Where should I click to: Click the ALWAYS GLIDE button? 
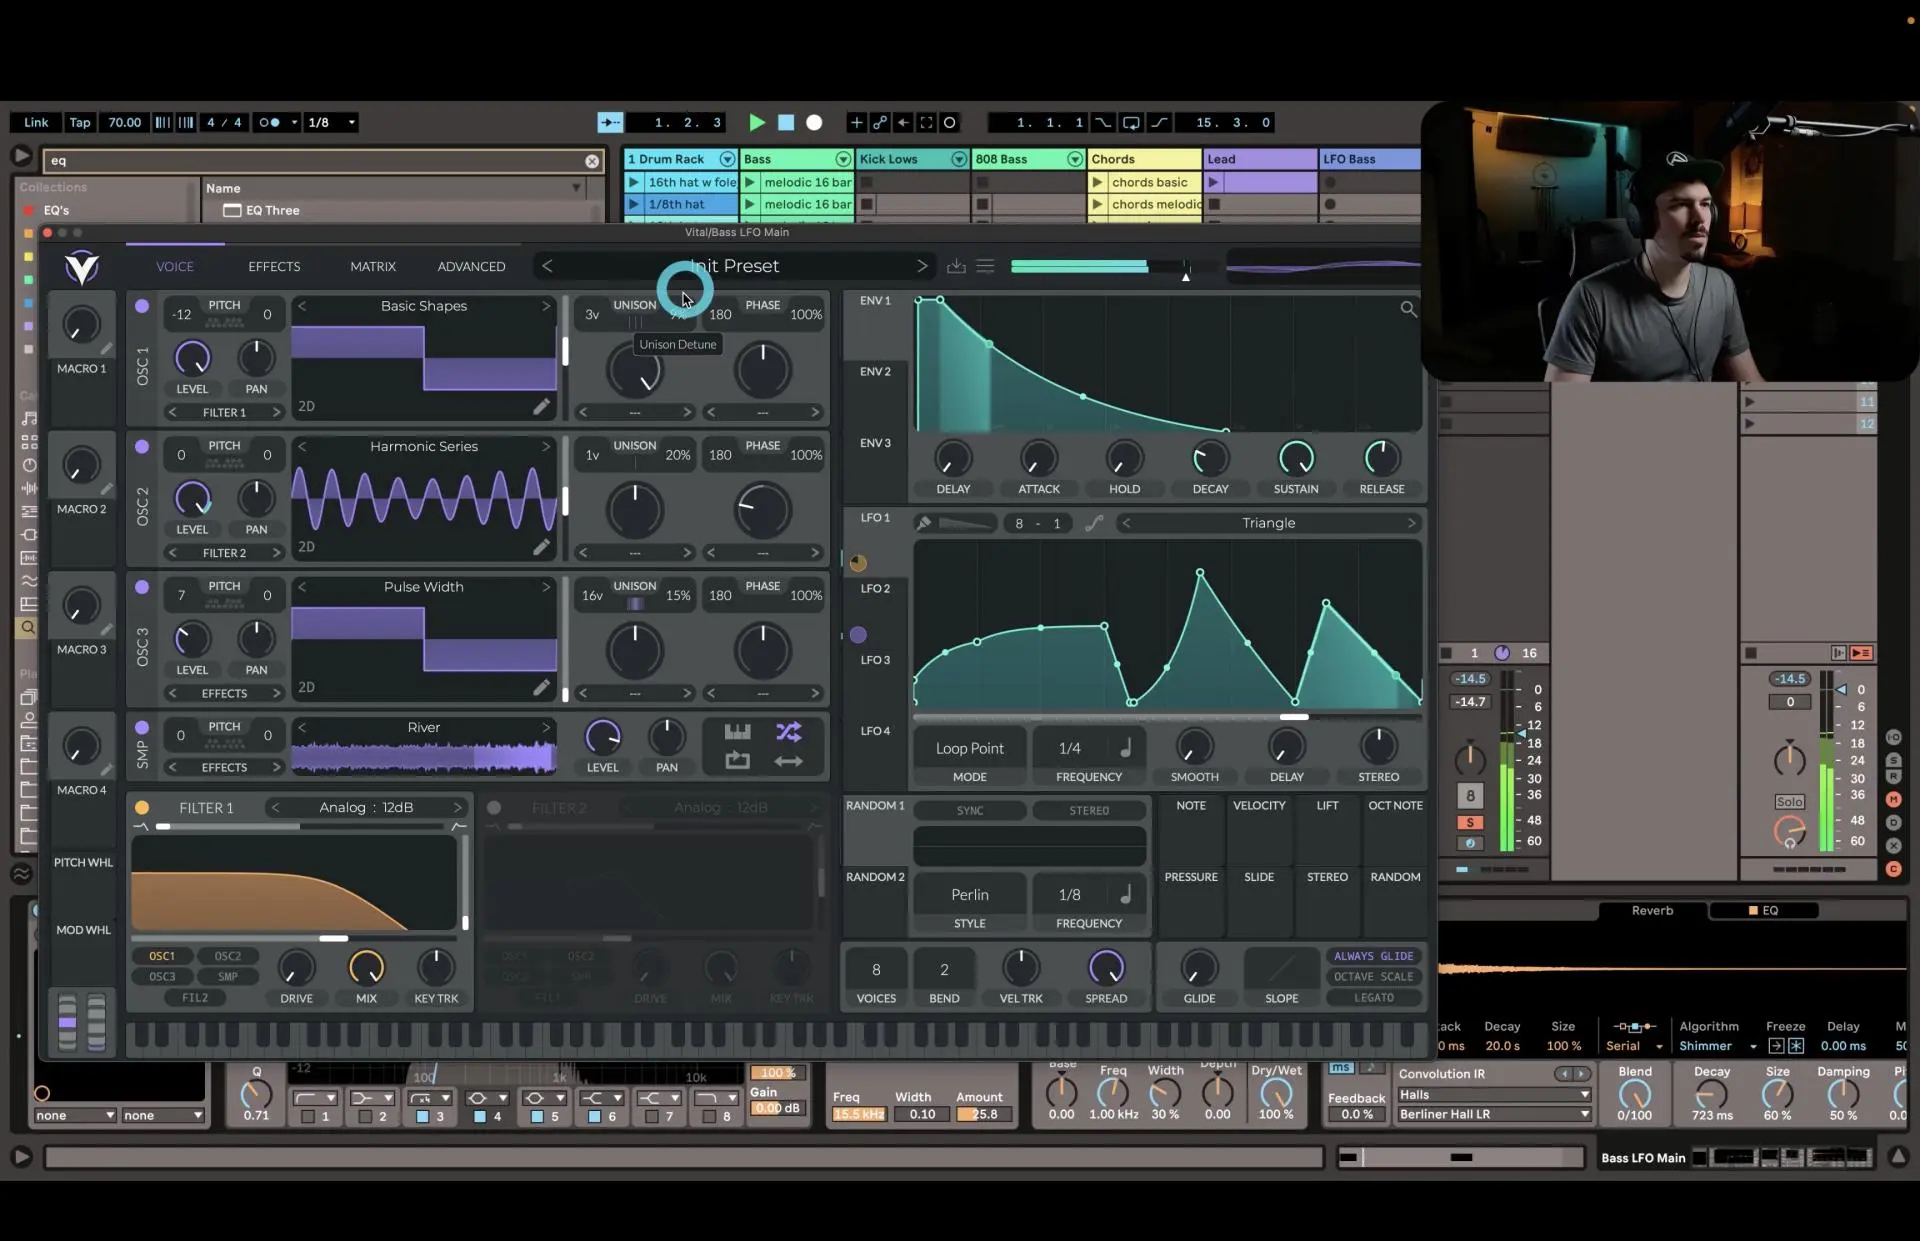point(1373,956)
